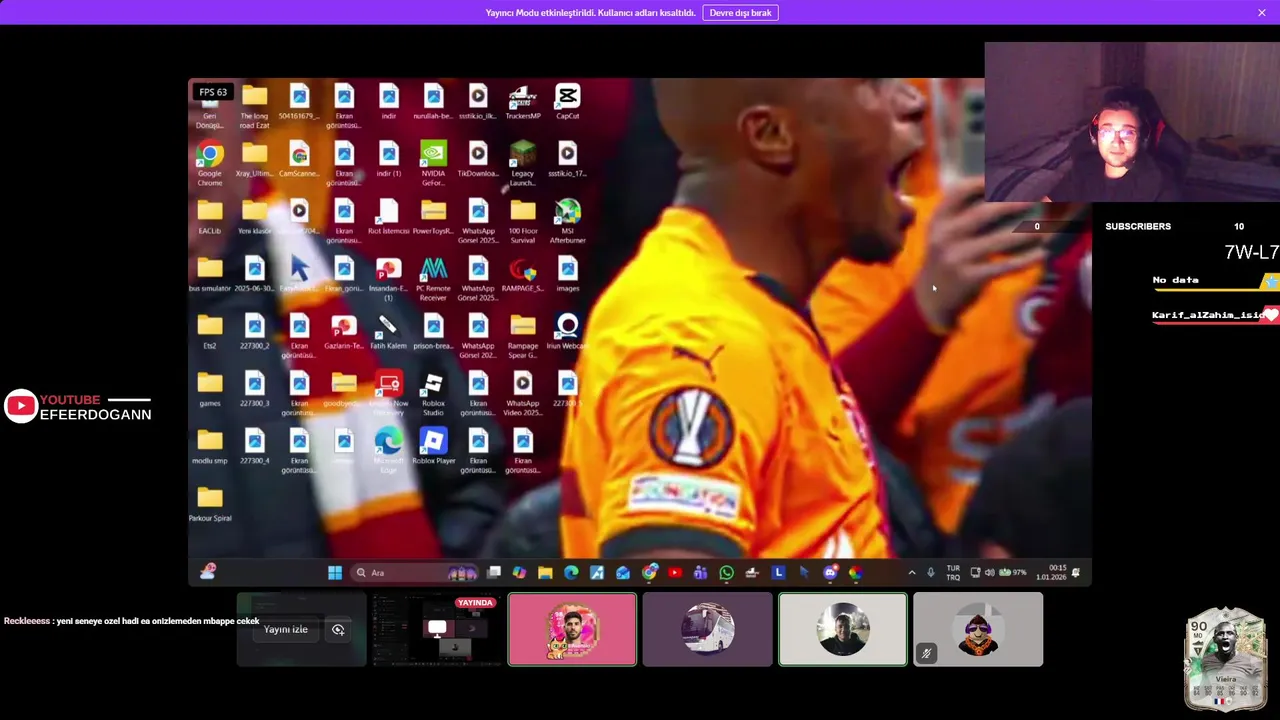Open the Riot İstemcisi shortcut
1280x720 pixels.
pyautogui.click(x=388, y=216)
